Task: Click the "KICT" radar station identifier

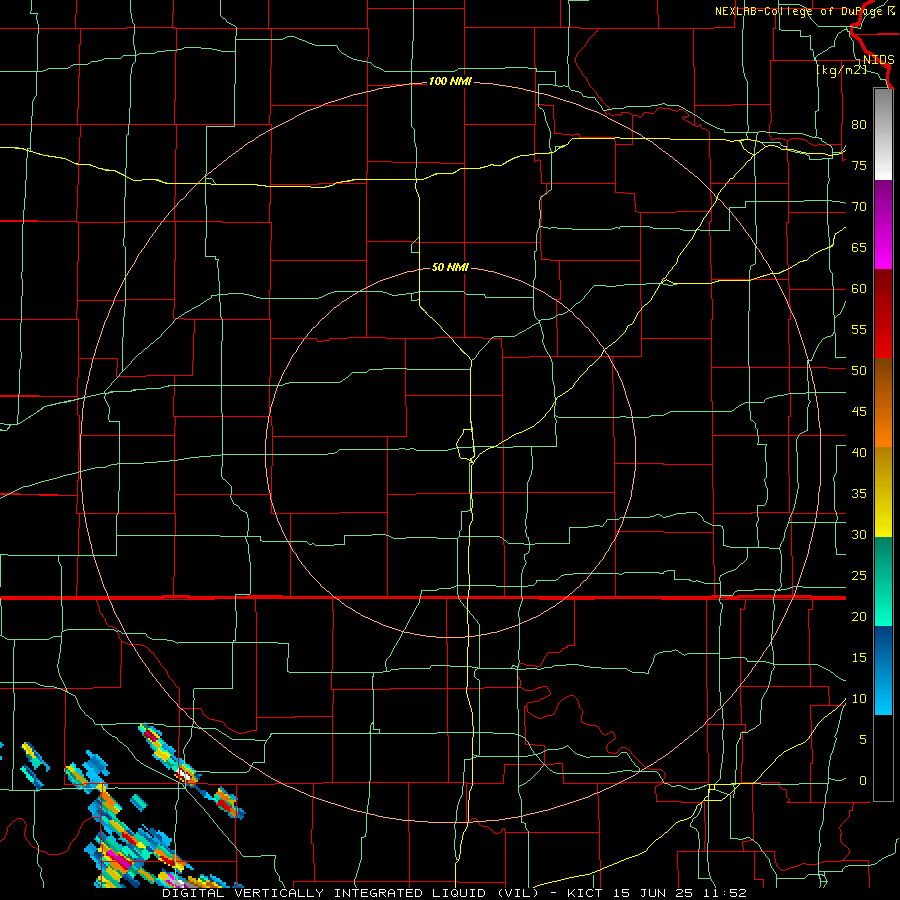Action: pyautogui.click(x=585, y=893)
